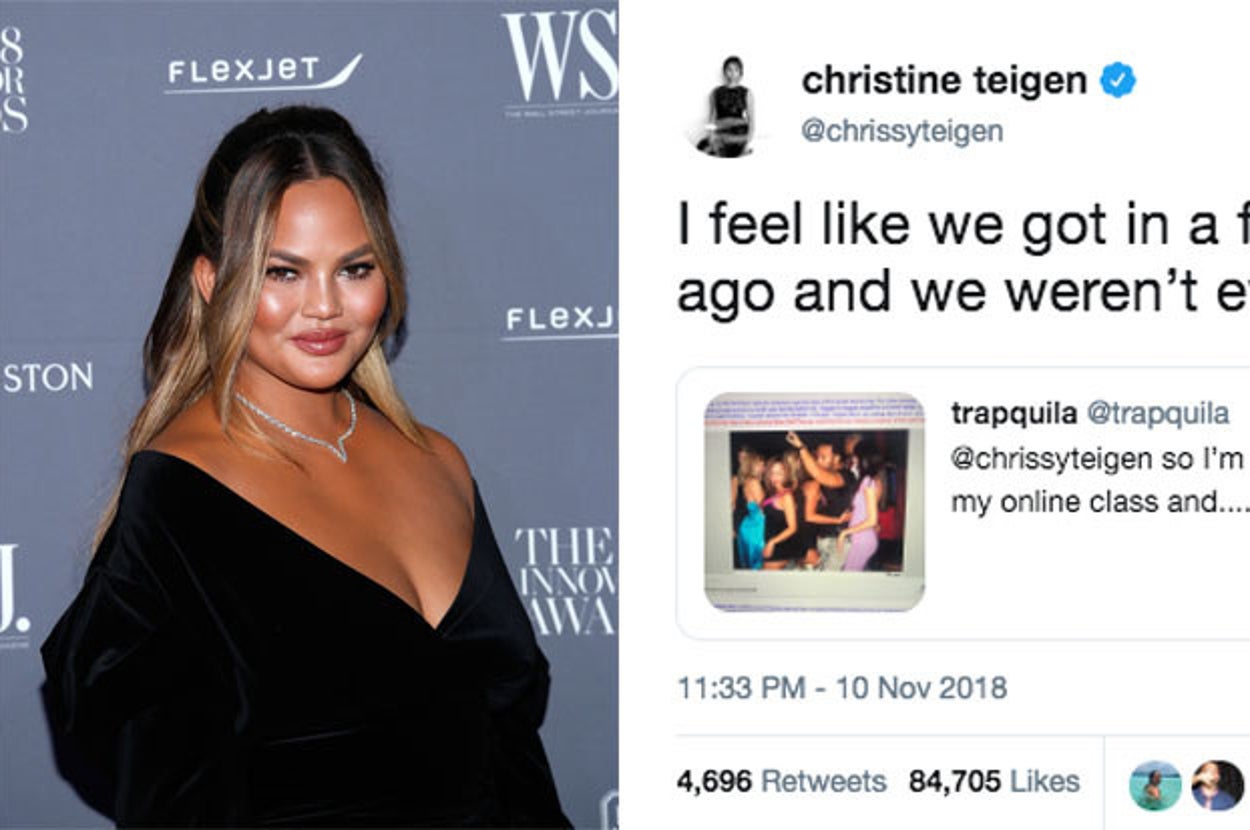The width and height of the screenshot is (1250, 830).
Task: Click the @chrissyteigen mention in quoted tweet
Action: pyautogui.click(x=1051, y=458)
